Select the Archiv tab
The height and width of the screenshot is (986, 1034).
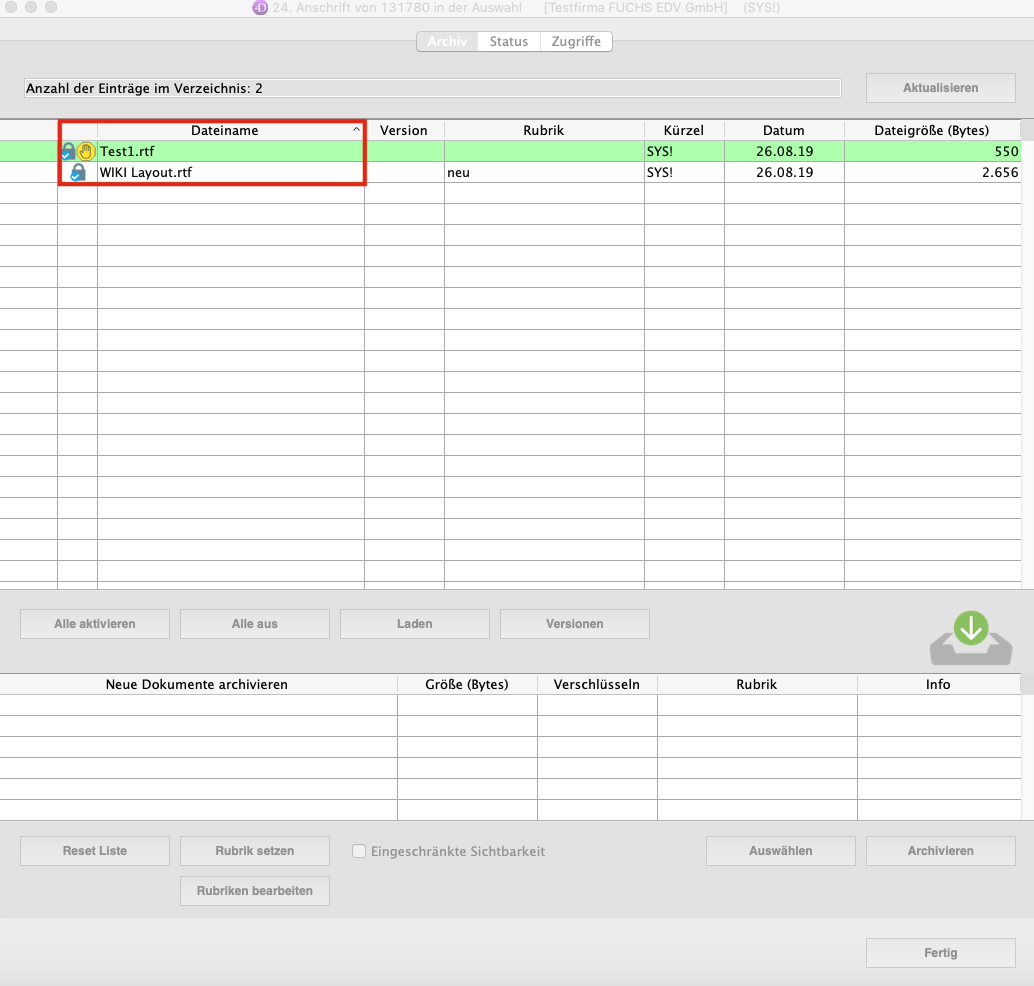[x=447, y=42]
